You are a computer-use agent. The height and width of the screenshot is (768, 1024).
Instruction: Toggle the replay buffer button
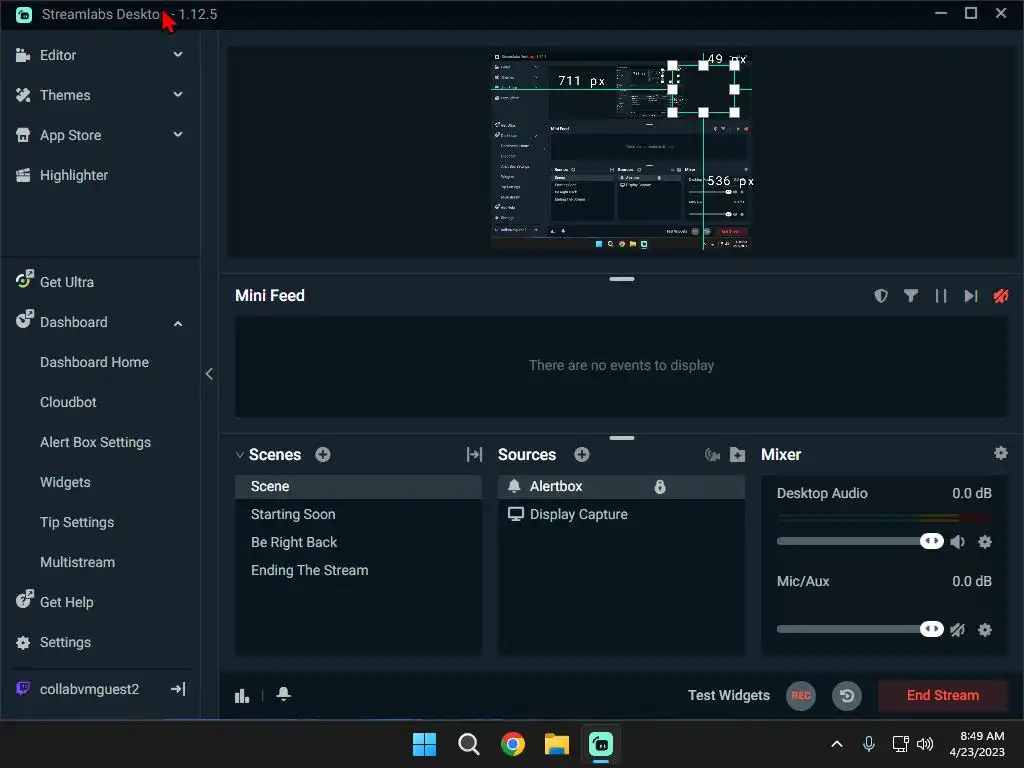pos(847,696)
